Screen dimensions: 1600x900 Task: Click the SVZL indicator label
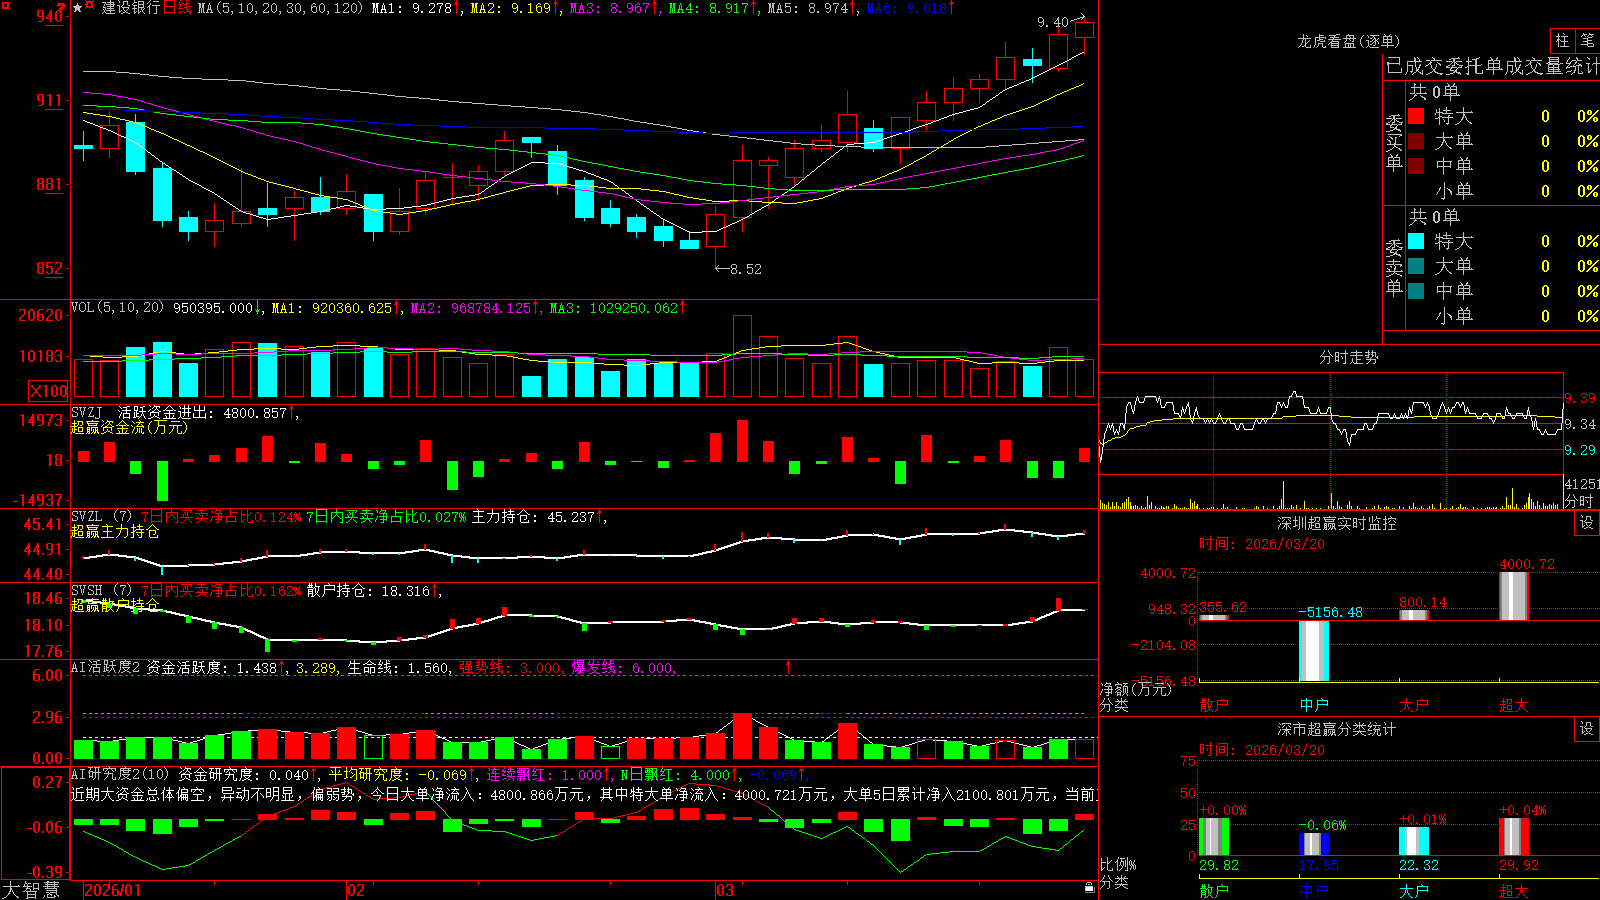pyautogui.click(x=86, y=517)
